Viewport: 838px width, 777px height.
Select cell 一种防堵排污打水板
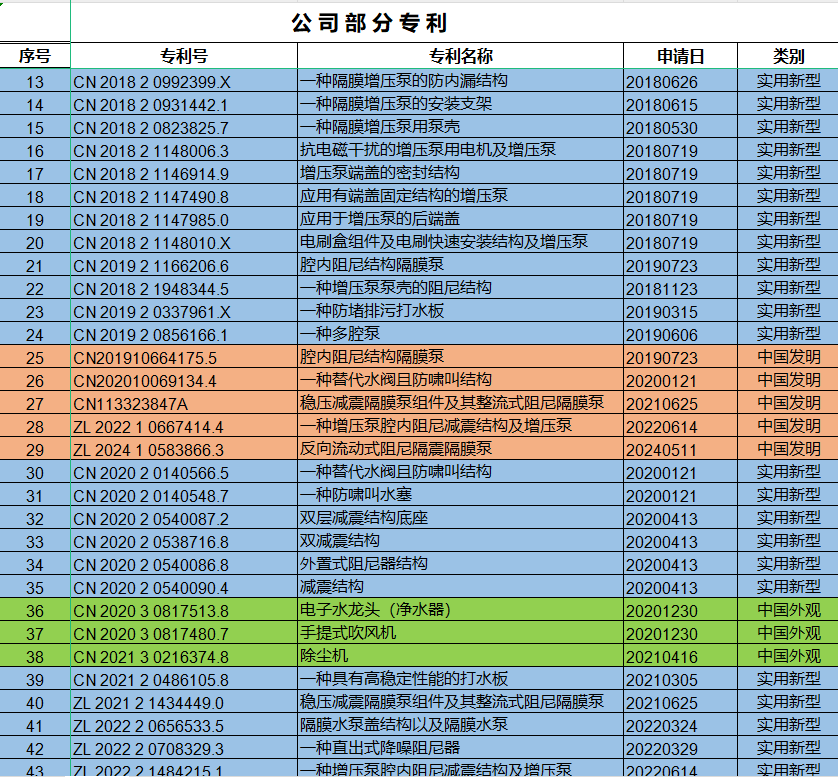pyautogui.click(x=460, y=311)
